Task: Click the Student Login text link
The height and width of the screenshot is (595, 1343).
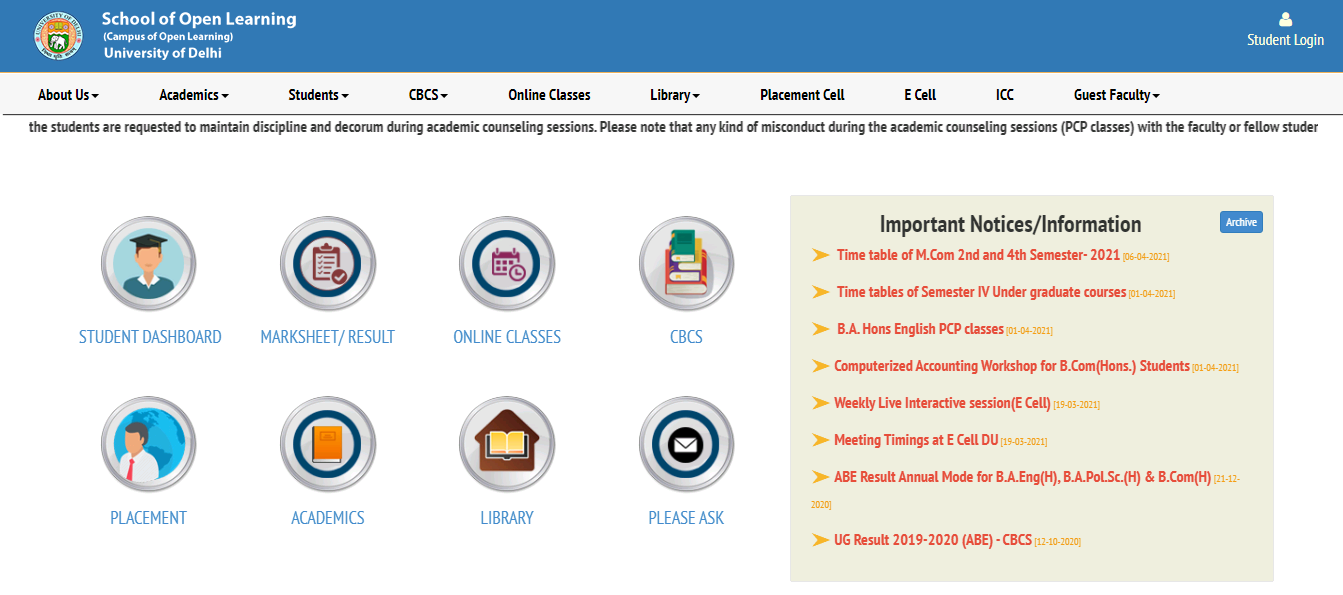Action: point(1285,40)
